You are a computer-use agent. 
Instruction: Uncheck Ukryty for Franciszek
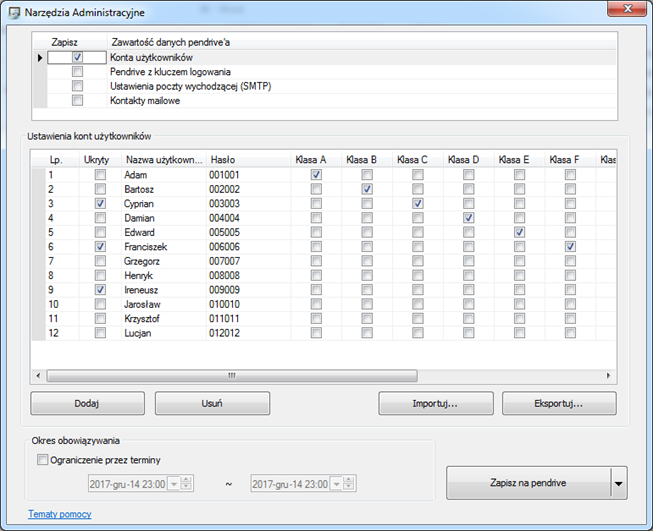click(100, 247)
